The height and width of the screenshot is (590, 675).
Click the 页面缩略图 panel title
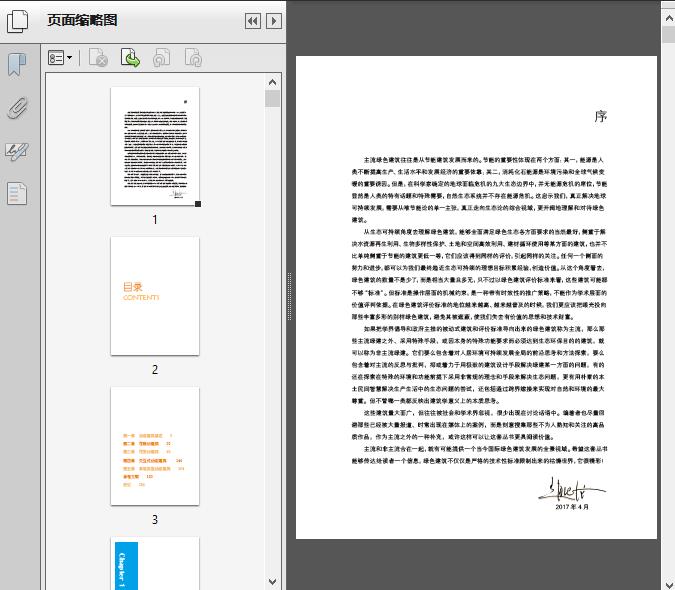[x=82, y=20]
